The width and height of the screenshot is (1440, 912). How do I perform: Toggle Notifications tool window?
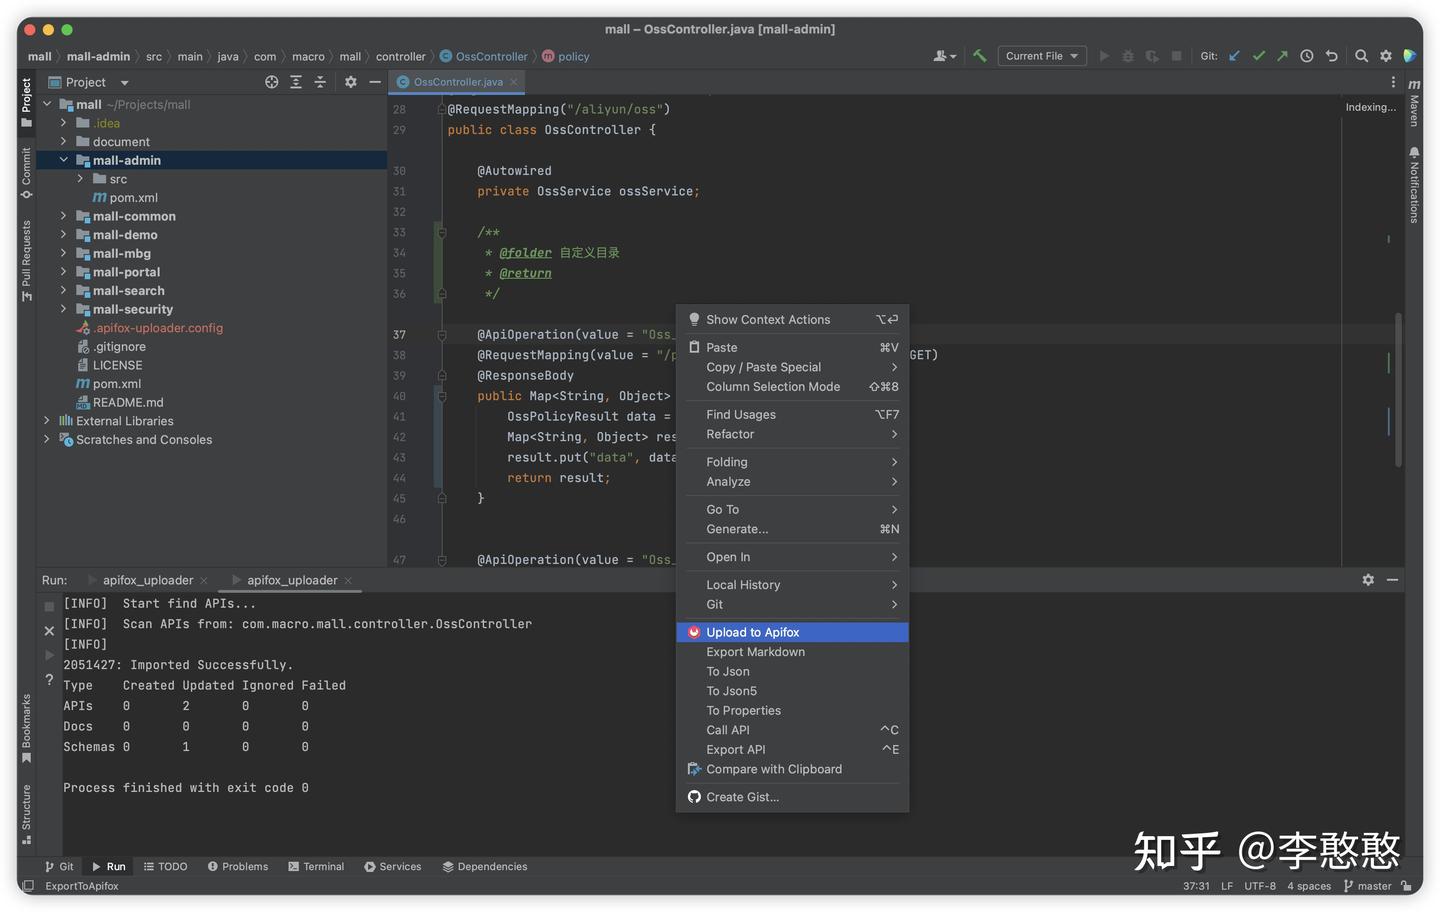[x=1414, y=185]
